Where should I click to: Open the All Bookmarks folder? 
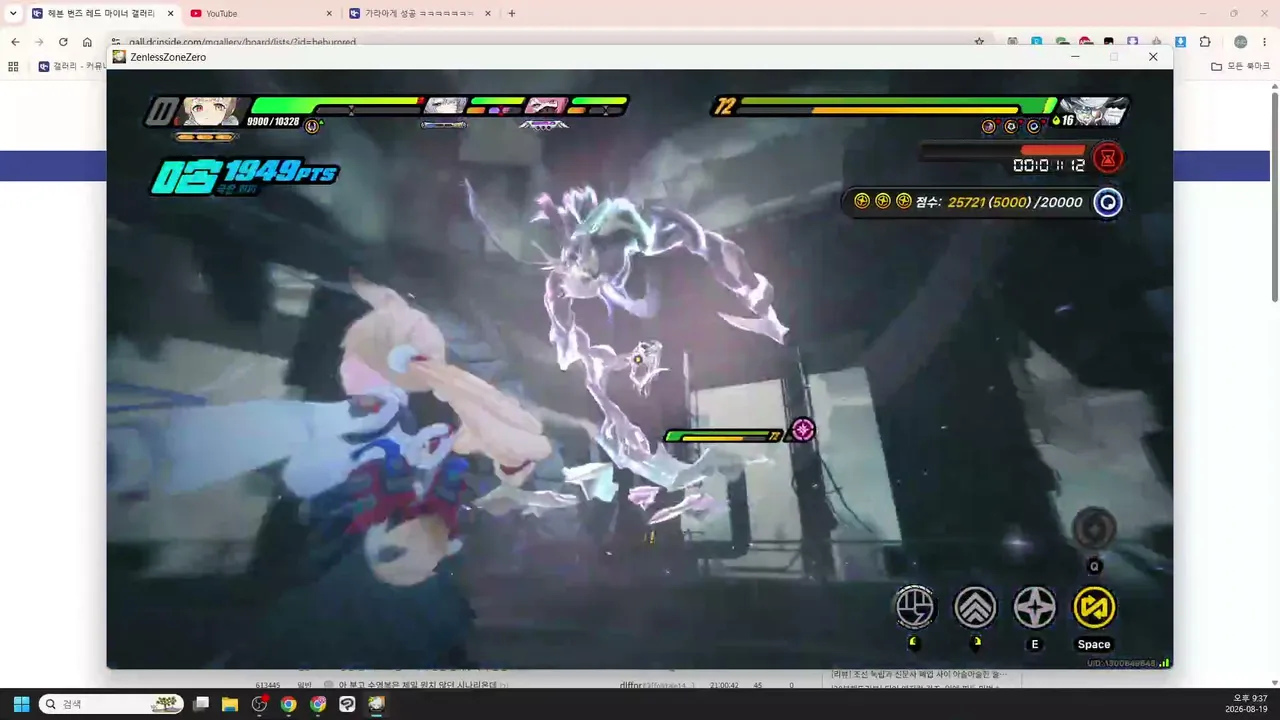point(1240,67)
